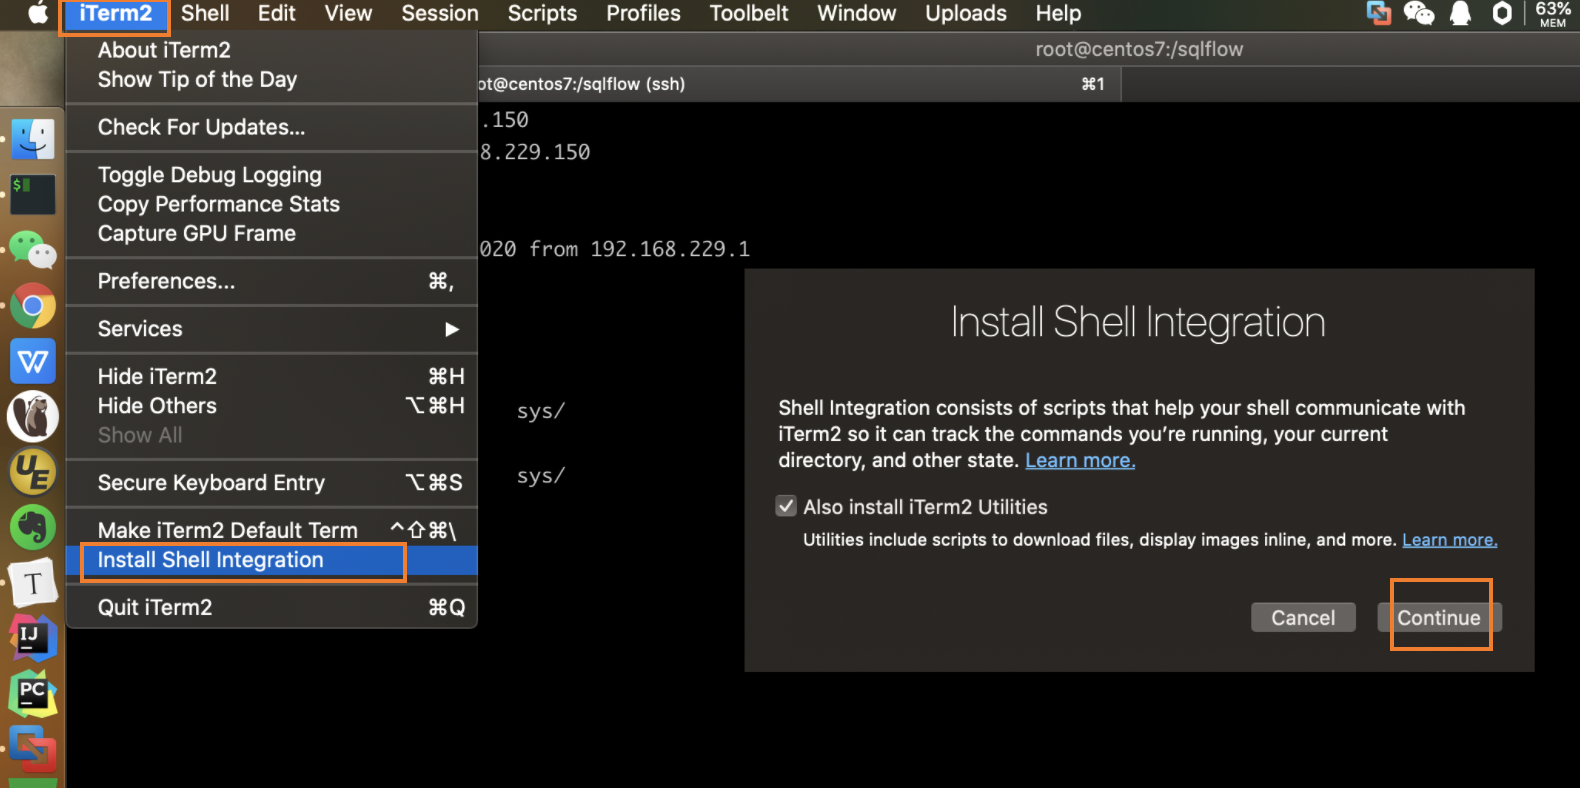Screen dimensions: 1580x788
Task: Open the Scripts menu
Action: (542, 14)
